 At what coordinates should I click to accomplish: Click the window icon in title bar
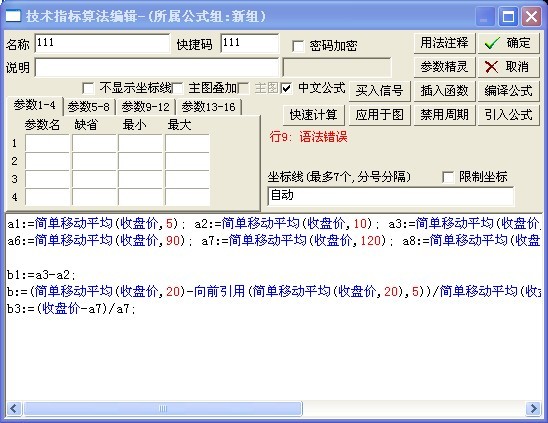pos(13,16)
